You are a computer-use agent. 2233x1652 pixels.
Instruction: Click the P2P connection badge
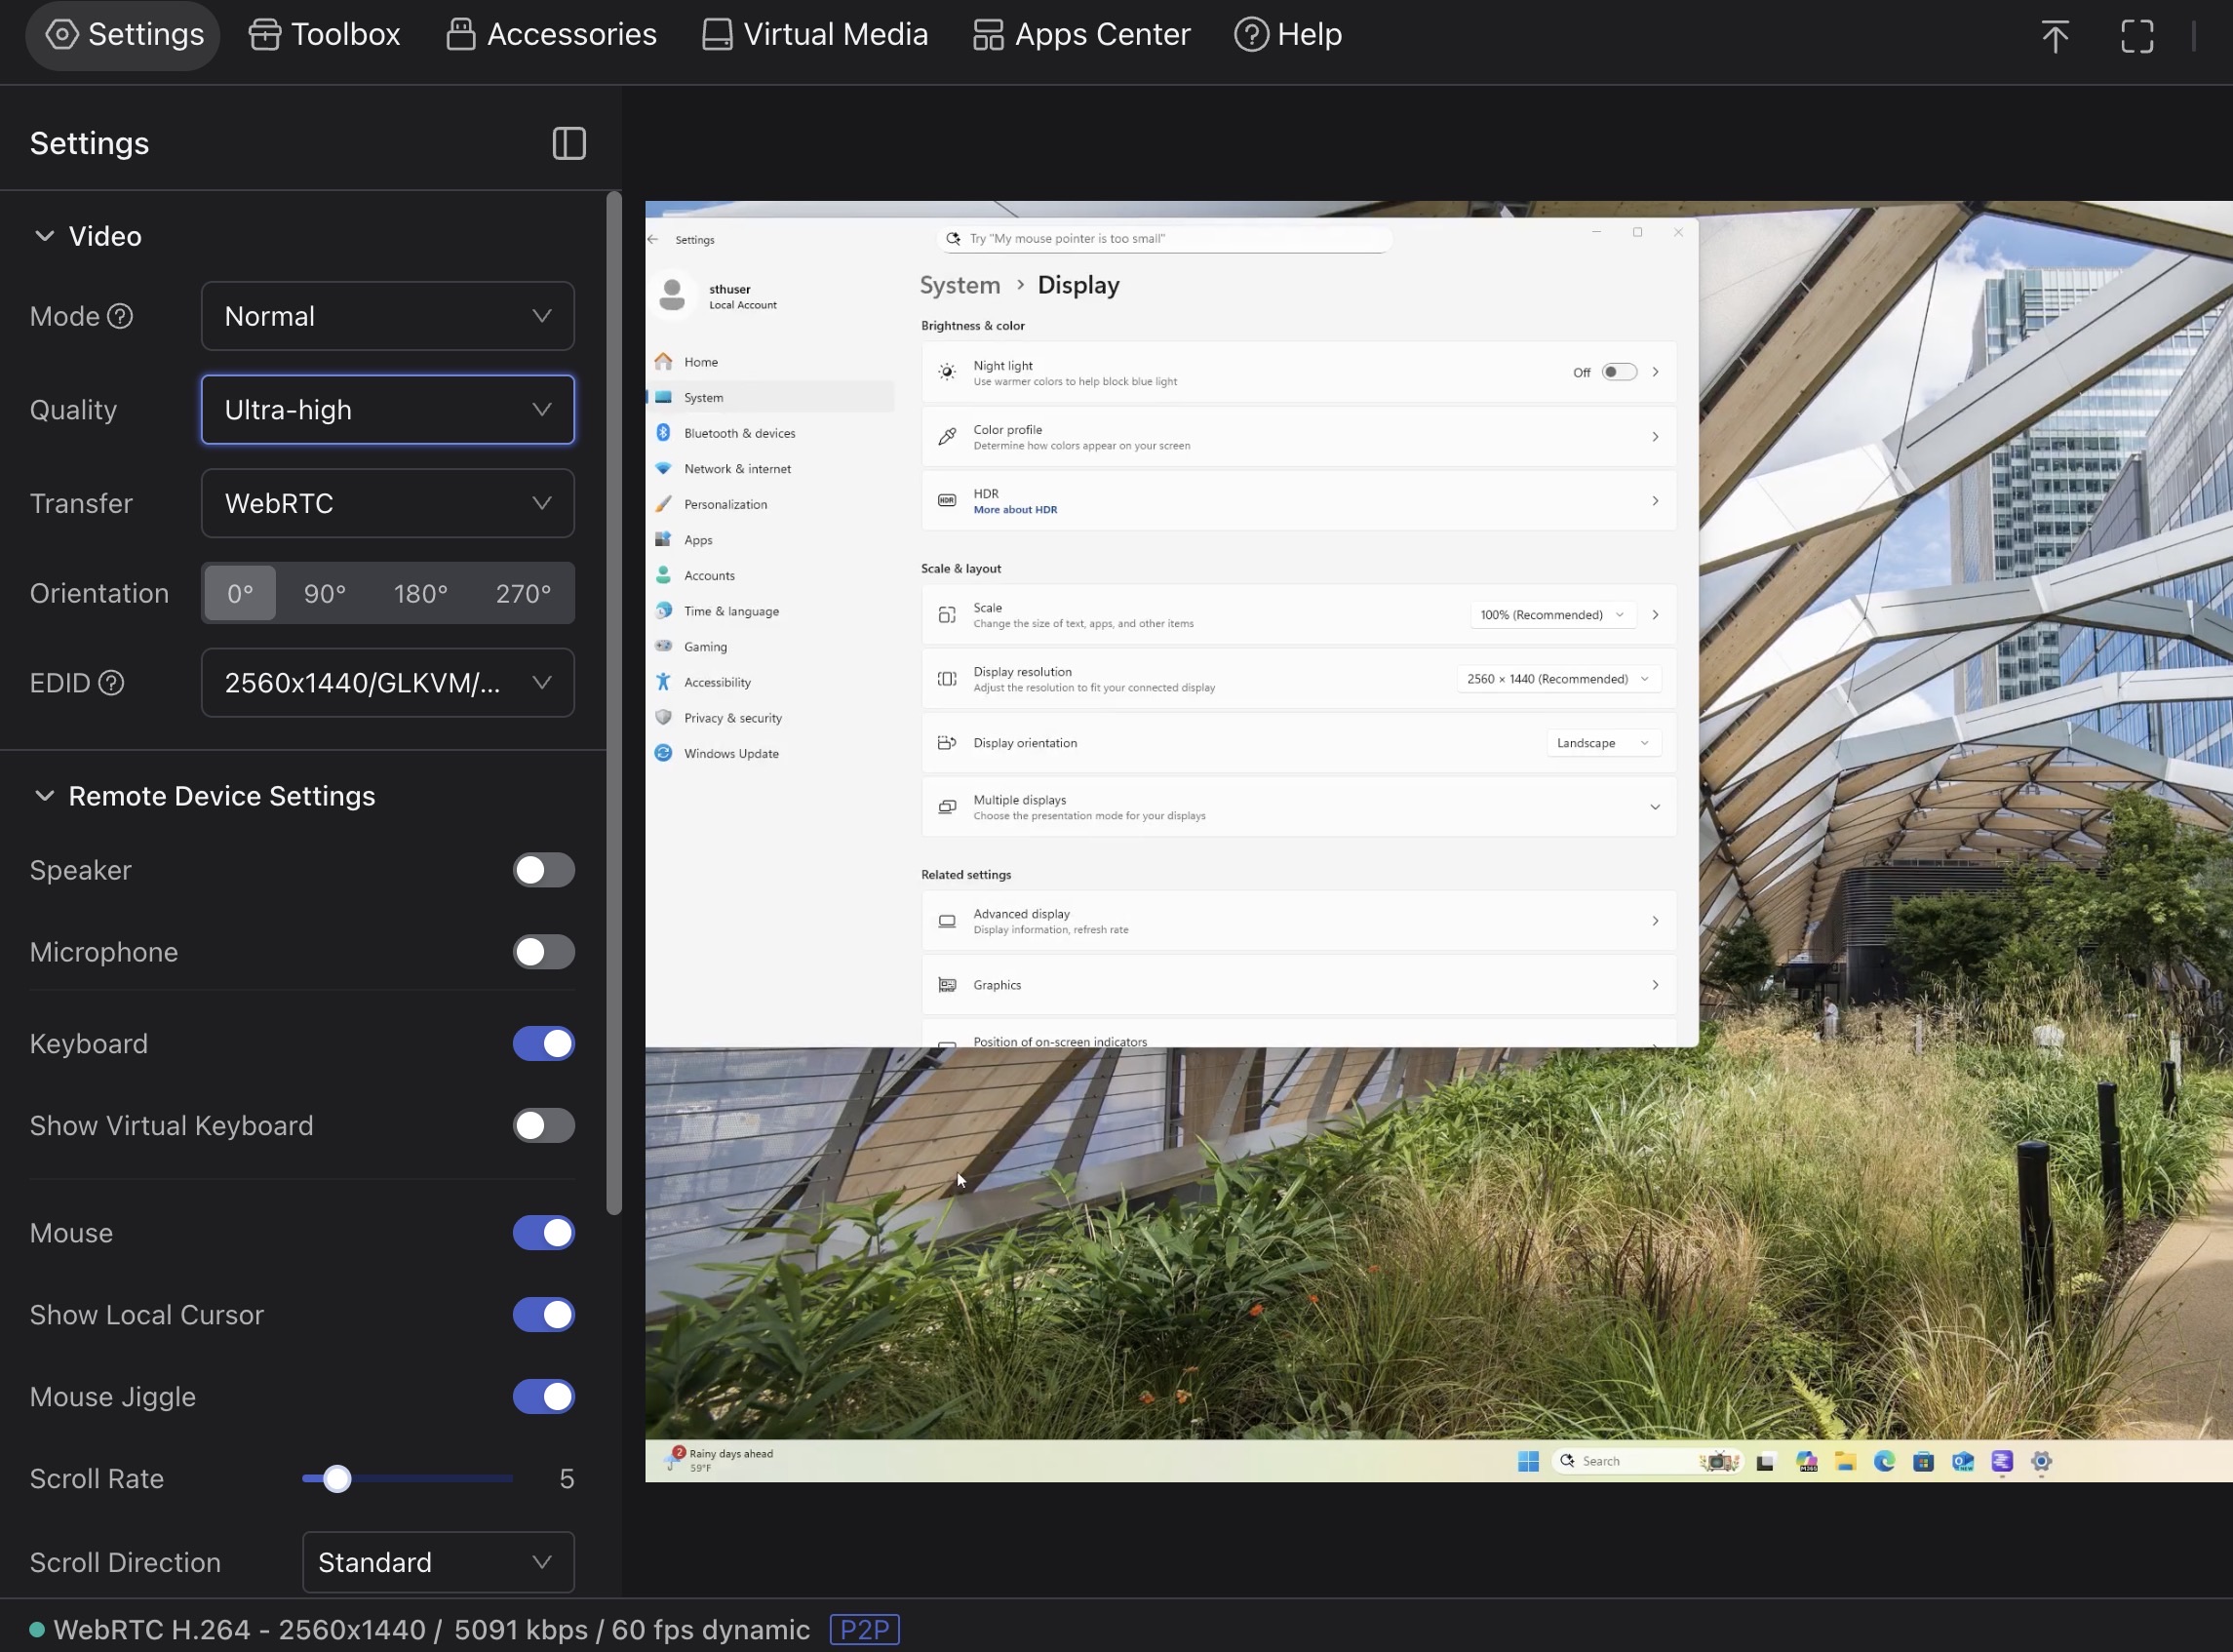point(864,1629)
